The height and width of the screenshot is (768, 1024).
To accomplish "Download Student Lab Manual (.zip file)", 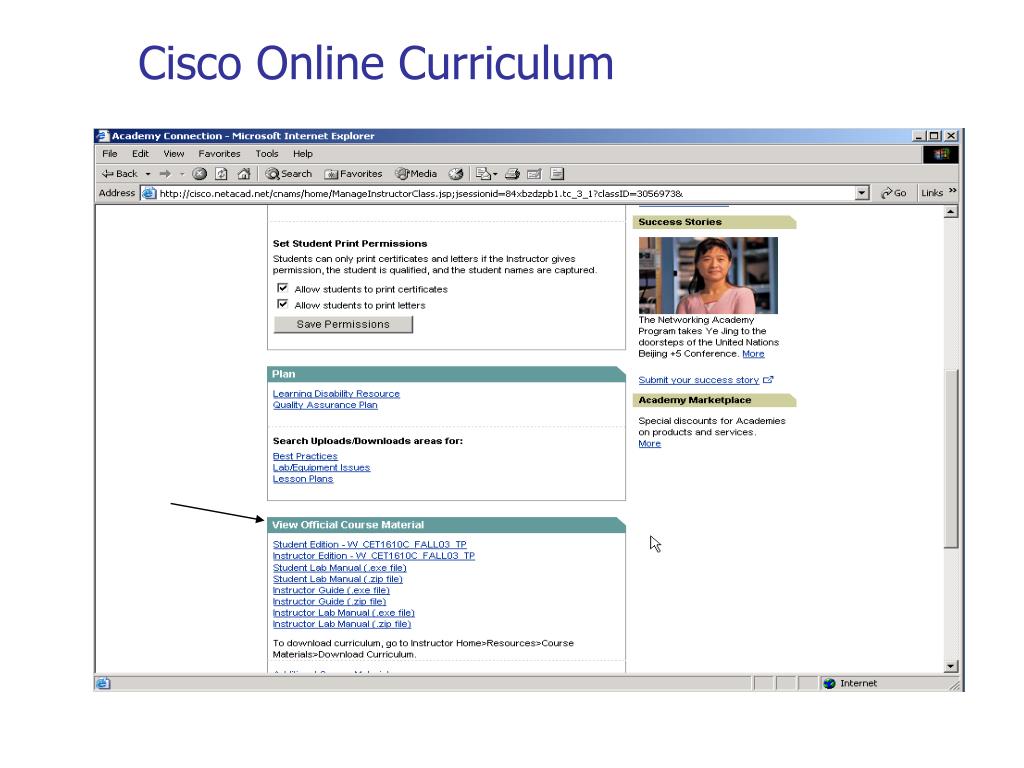I will coord(338,579).
